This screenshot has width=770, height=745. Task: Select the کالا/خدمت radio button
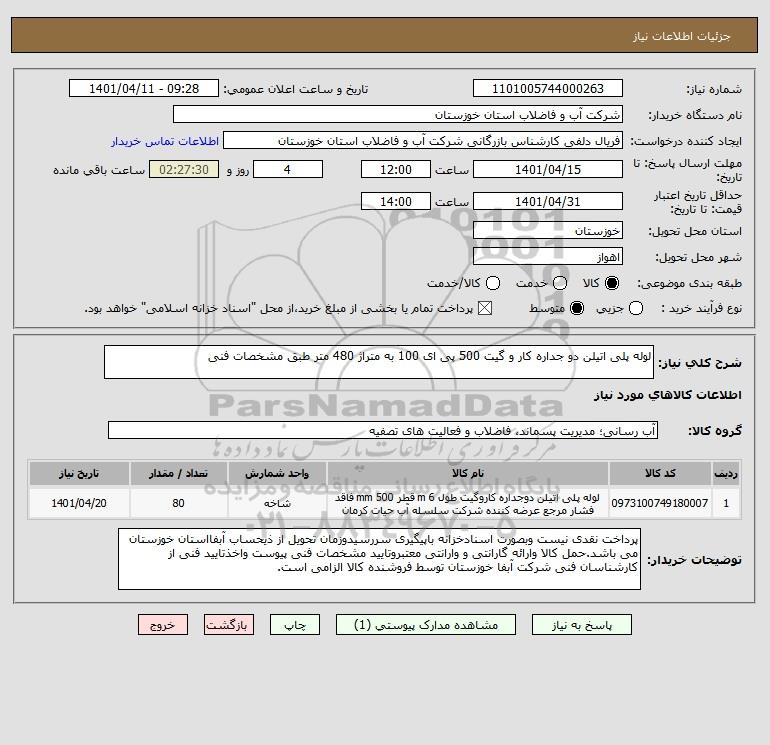[493, 283]
